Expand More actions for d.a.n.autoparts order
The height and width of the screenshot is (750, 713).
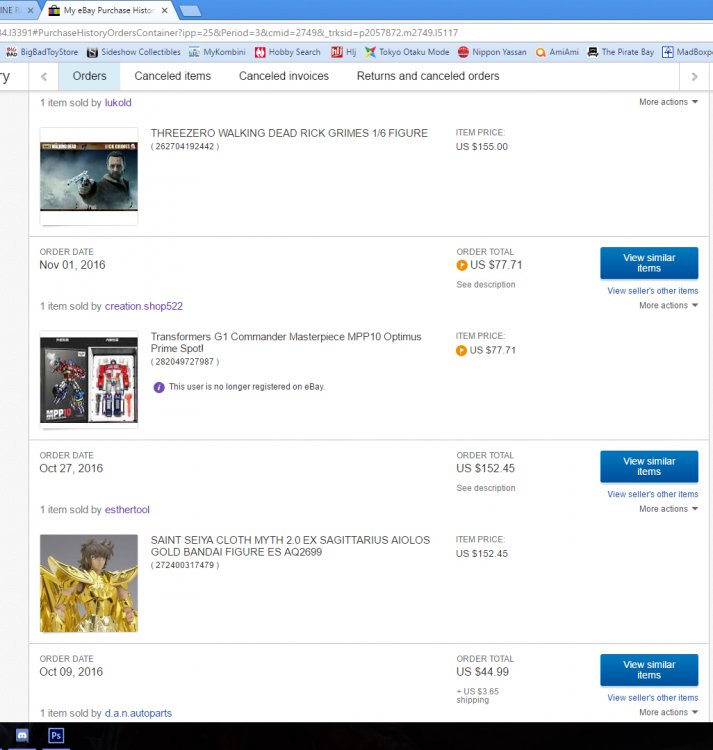pos(669,712)
